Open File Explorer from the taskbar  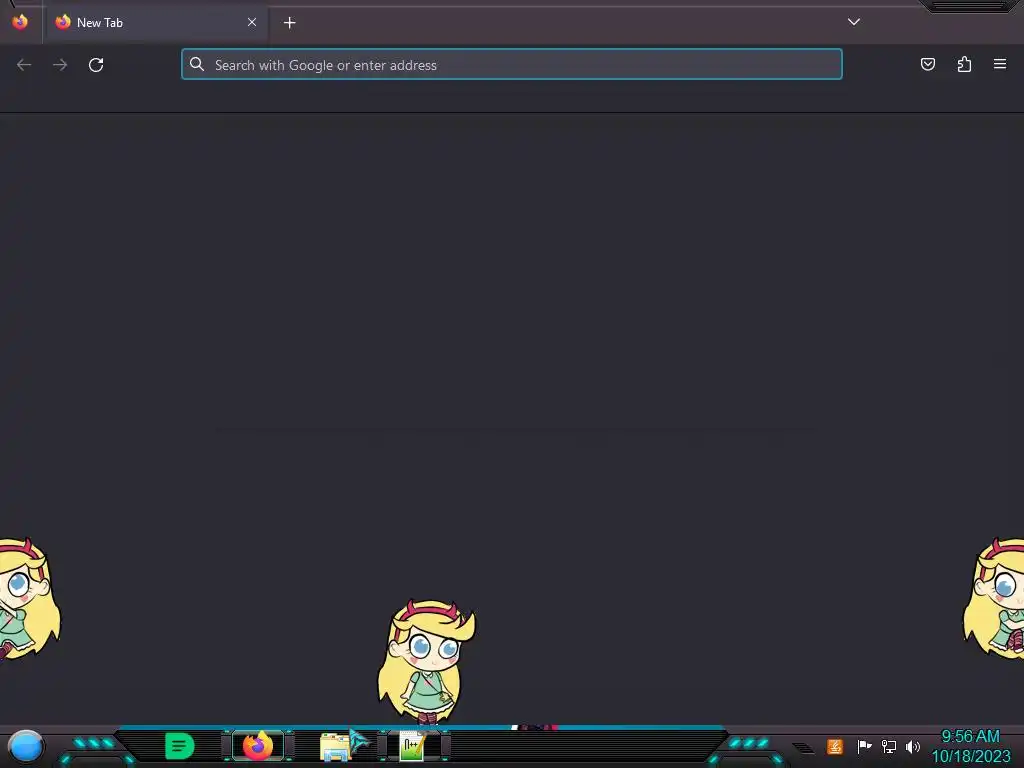(336, 746)
